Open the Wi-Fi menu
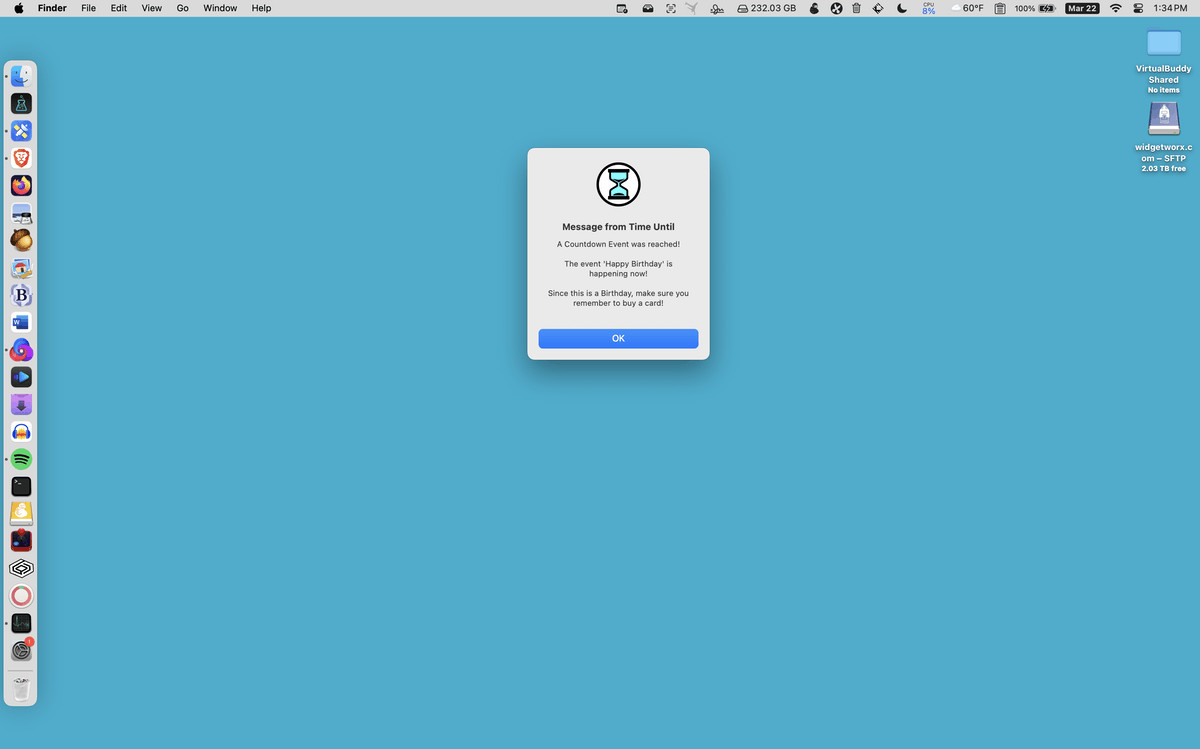The image size is (1200, 749). [1115, 8]
